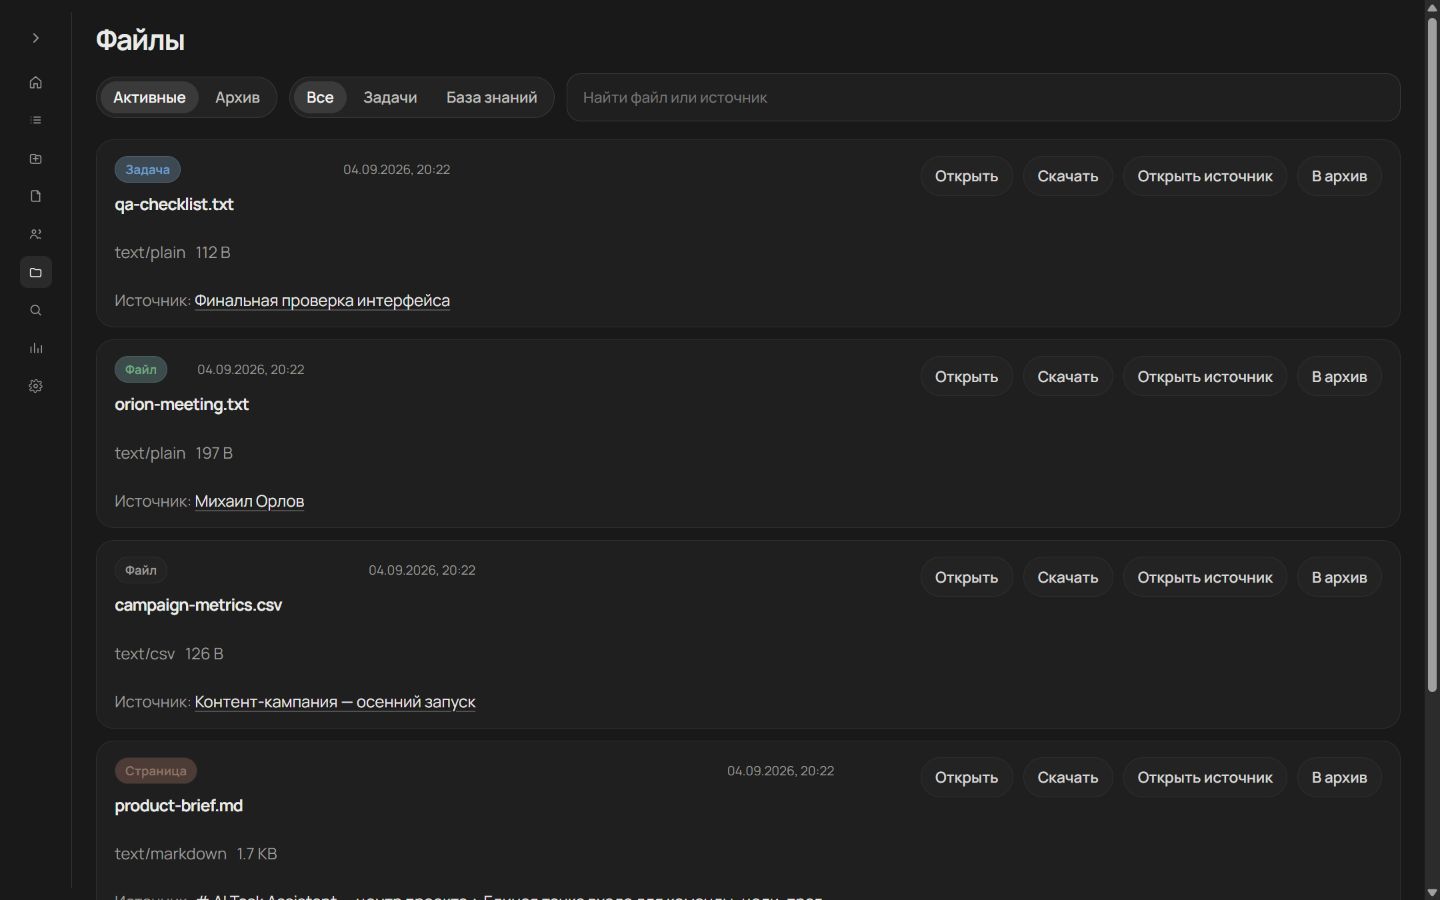Switch to the Архив tab
The width and height of the screenshot is (1440, 900).
pos(237,97)
